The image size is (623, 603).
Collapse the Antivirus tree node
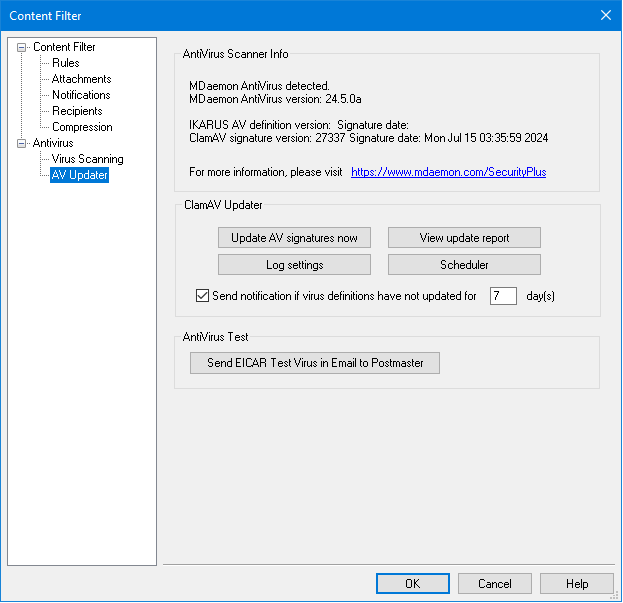coord(22,143)
